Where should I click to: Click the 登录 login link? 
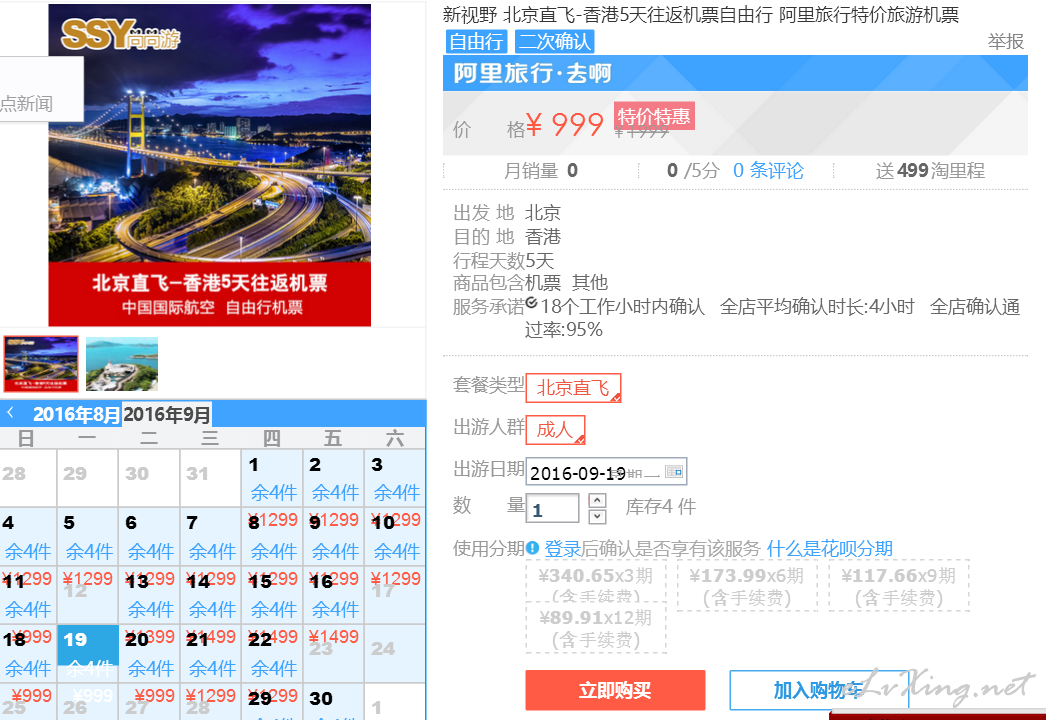click(562, 549)
